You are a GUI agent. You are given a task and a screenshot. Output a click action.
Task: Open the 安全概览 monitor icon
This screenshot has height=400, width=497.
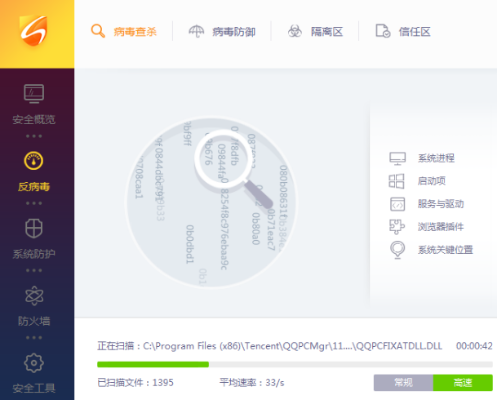point(34,93)
